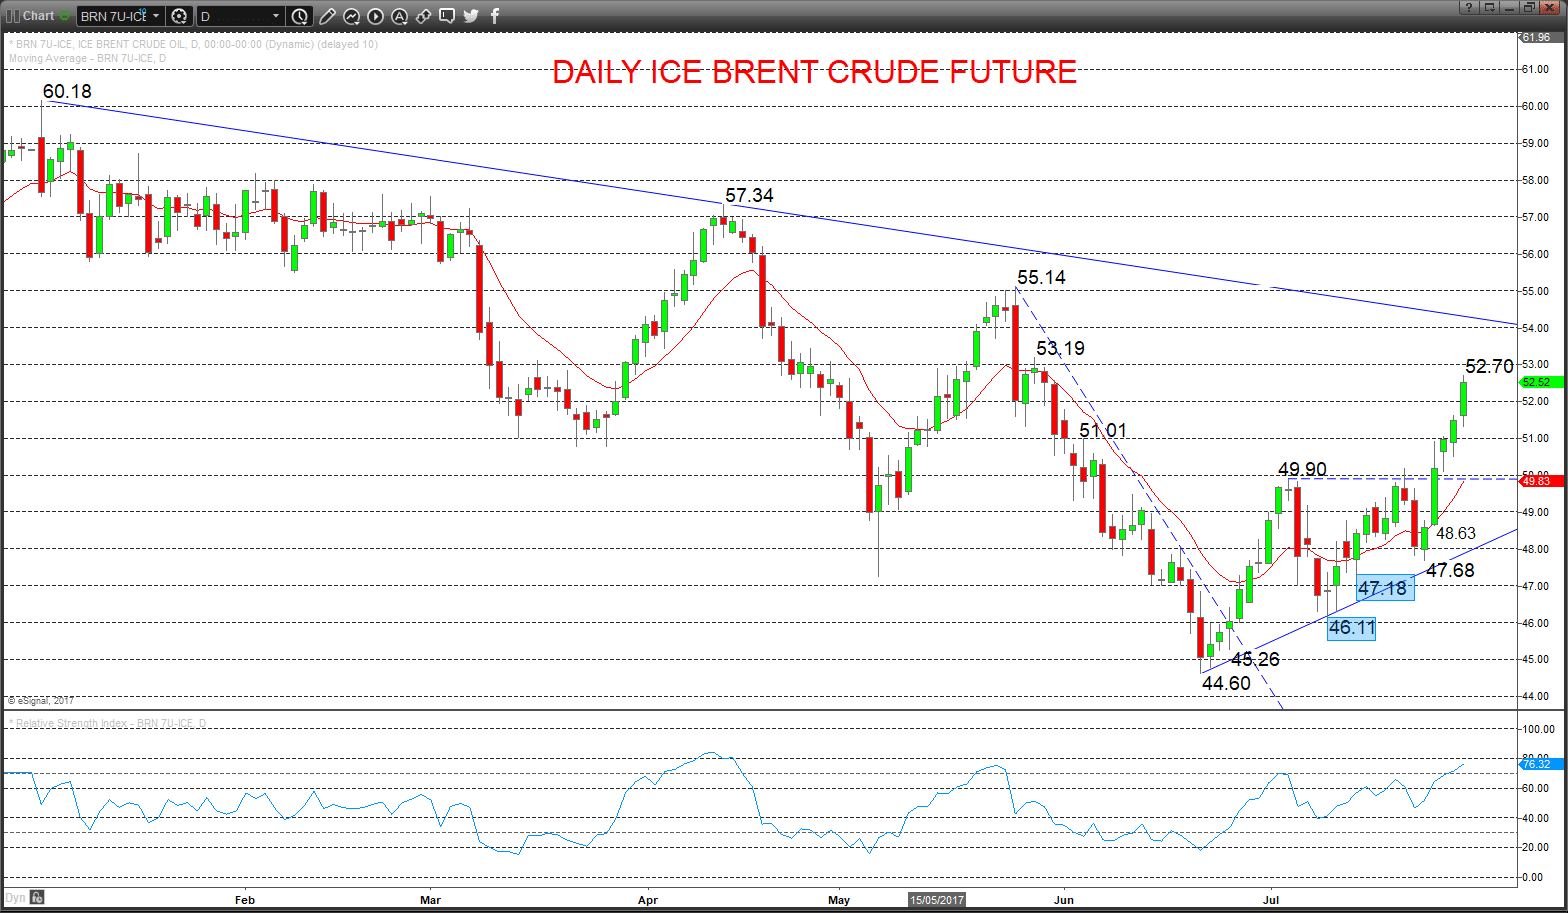Share chart via Facebook icon

(x=495, y=16)
